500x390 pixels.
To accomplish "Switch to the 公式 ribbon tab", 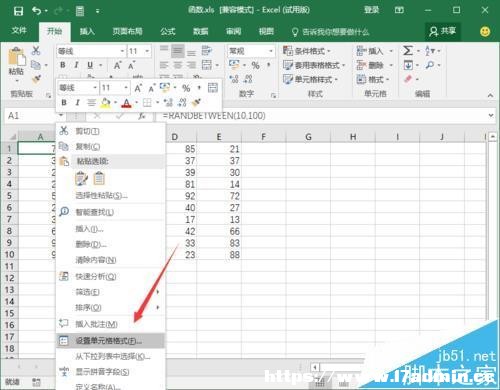I will (x=168, y=32).
